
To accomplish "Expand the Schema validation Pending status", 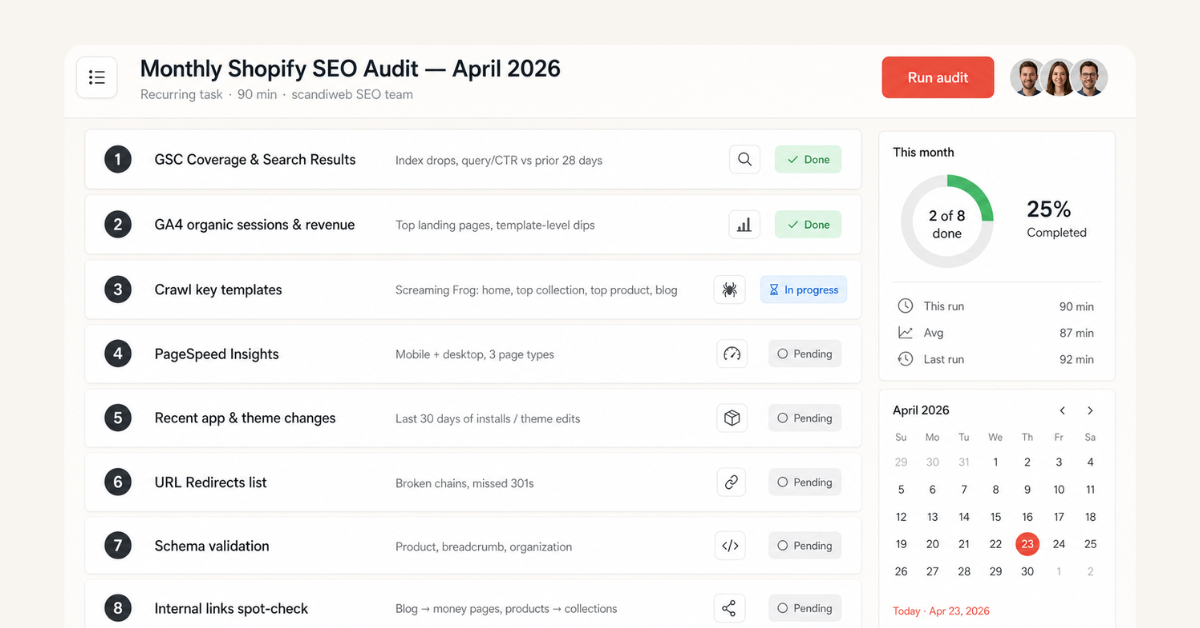I will [x=804, y=545].
